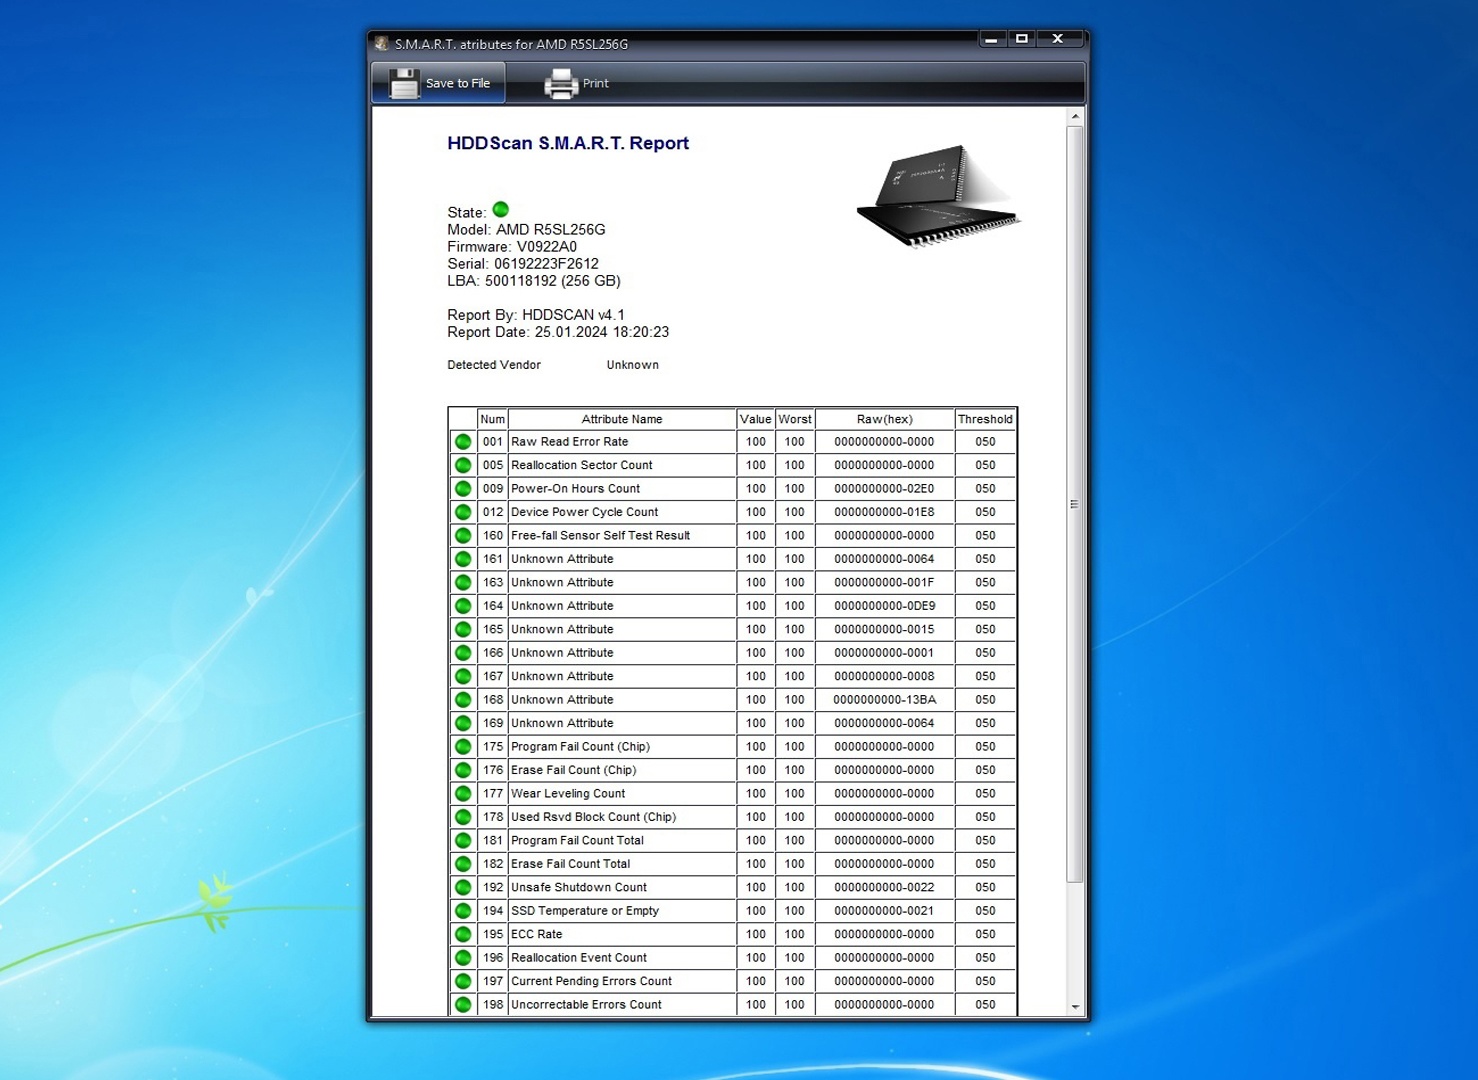Click the Detected Vendor label
This screenshot has height=1080, width=1478.
tap(494, 365)
